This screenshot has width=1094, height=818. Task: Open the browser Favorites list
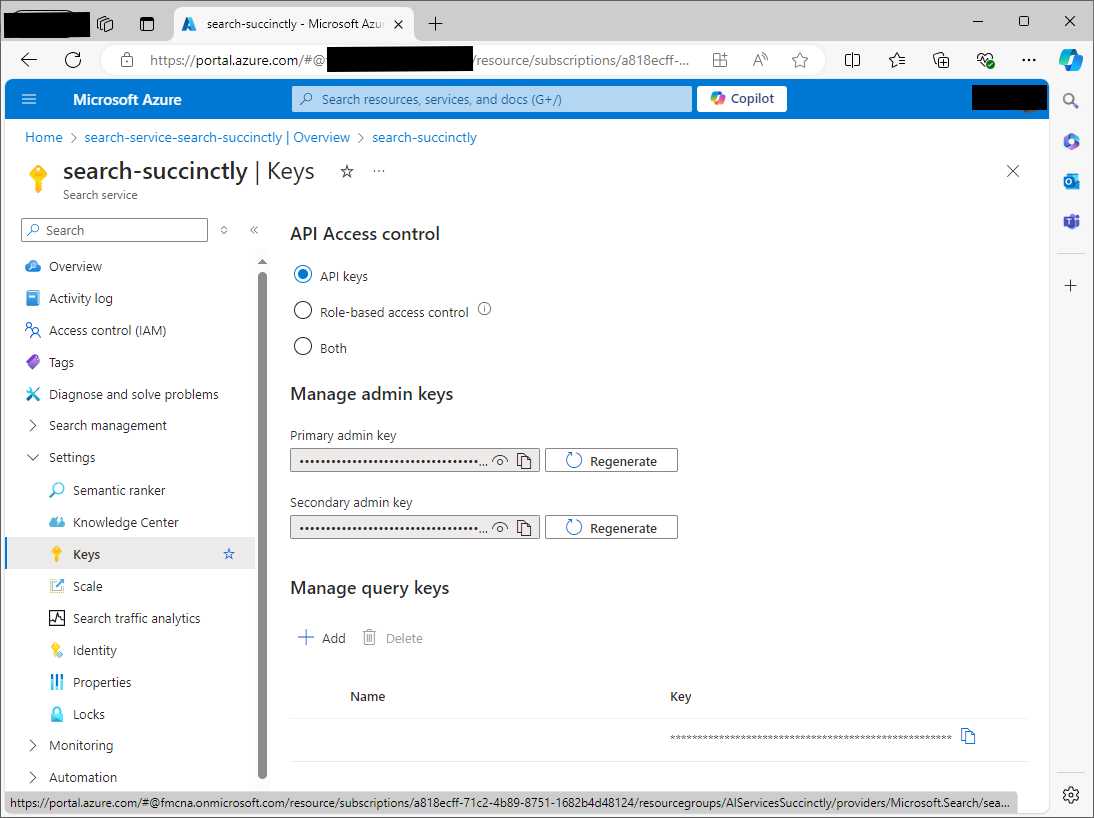[897, 60]
